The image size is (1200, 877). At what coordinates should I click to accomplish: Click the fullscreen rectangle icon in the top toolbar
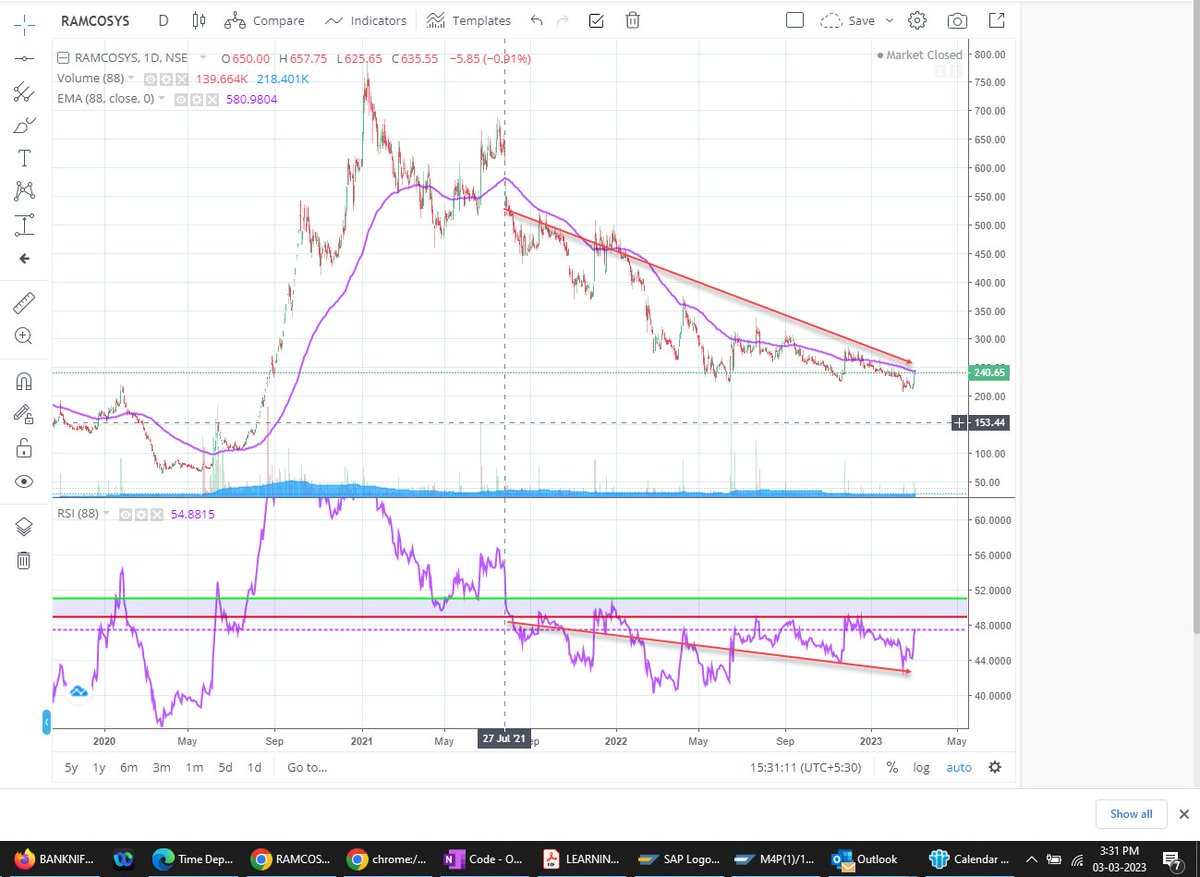(795, 20)
